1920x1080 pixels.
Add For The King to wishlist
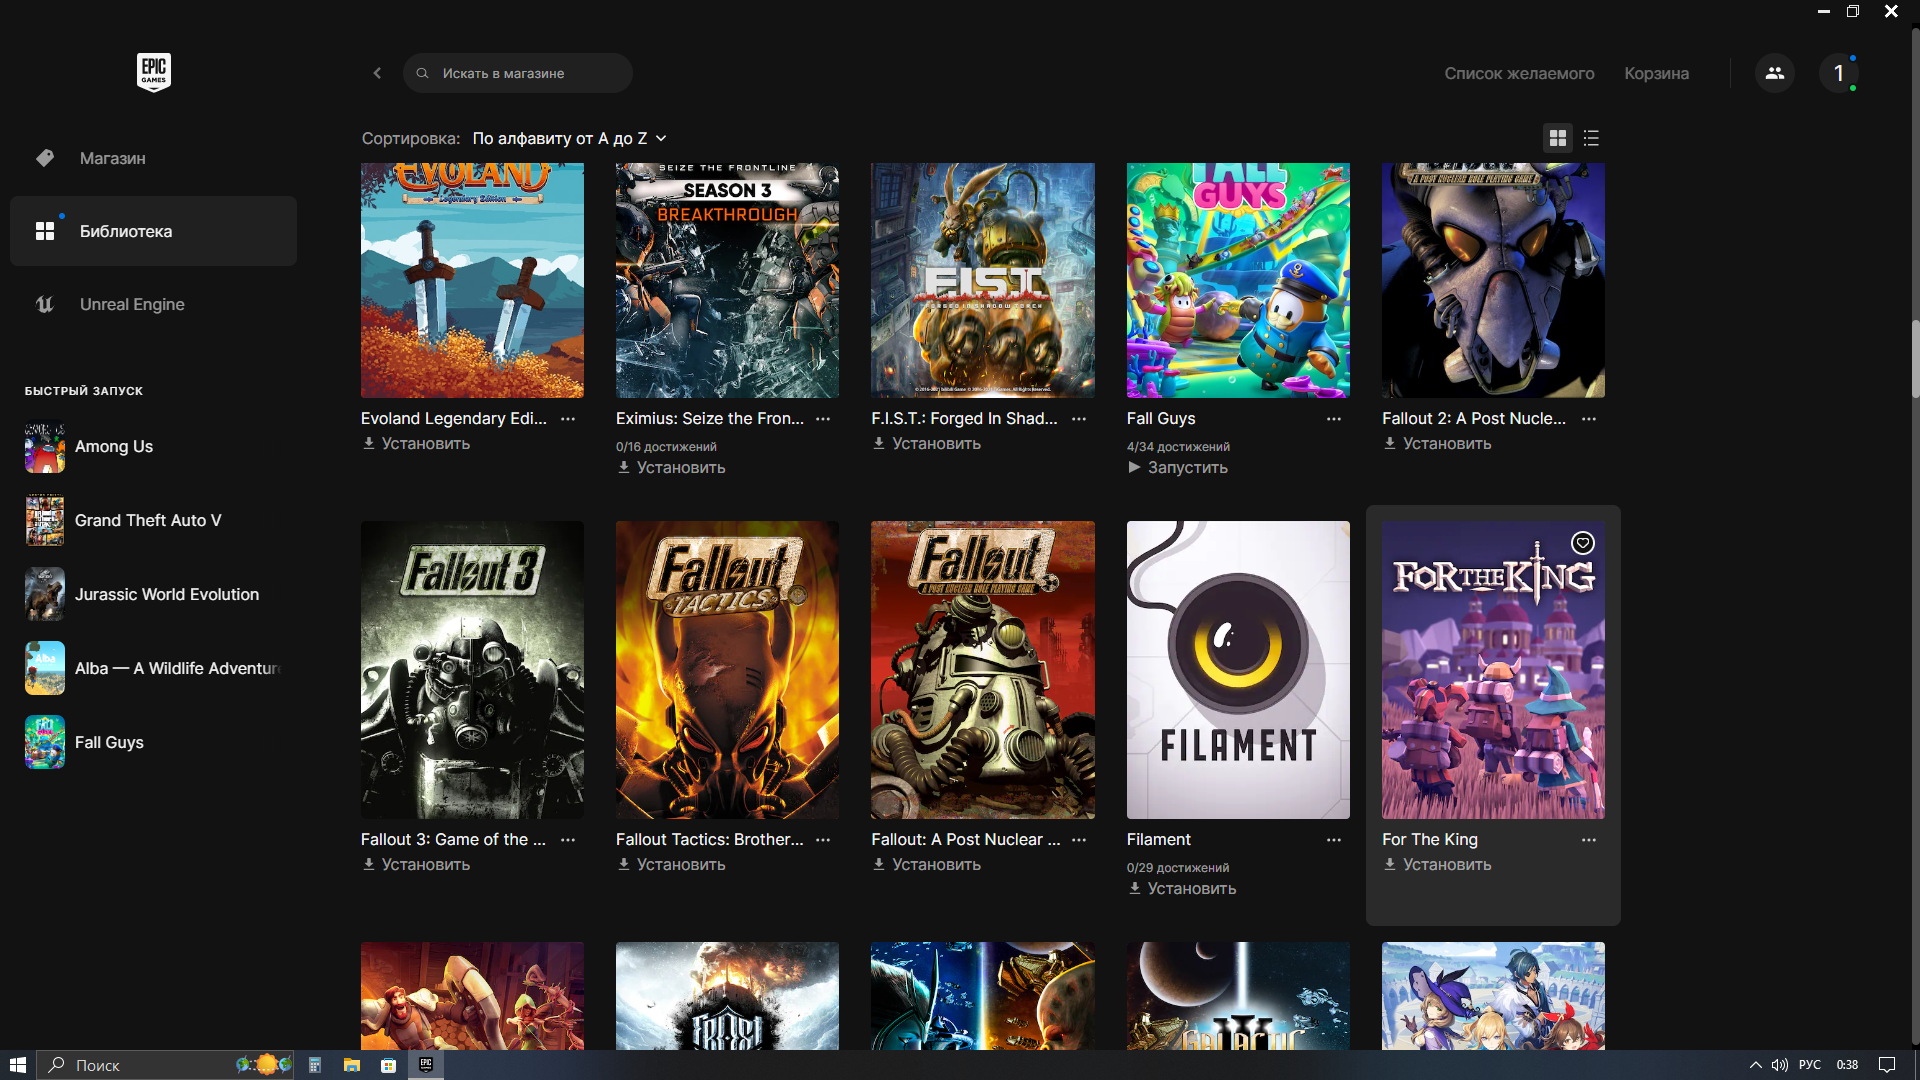click(x=1582, y=543)
